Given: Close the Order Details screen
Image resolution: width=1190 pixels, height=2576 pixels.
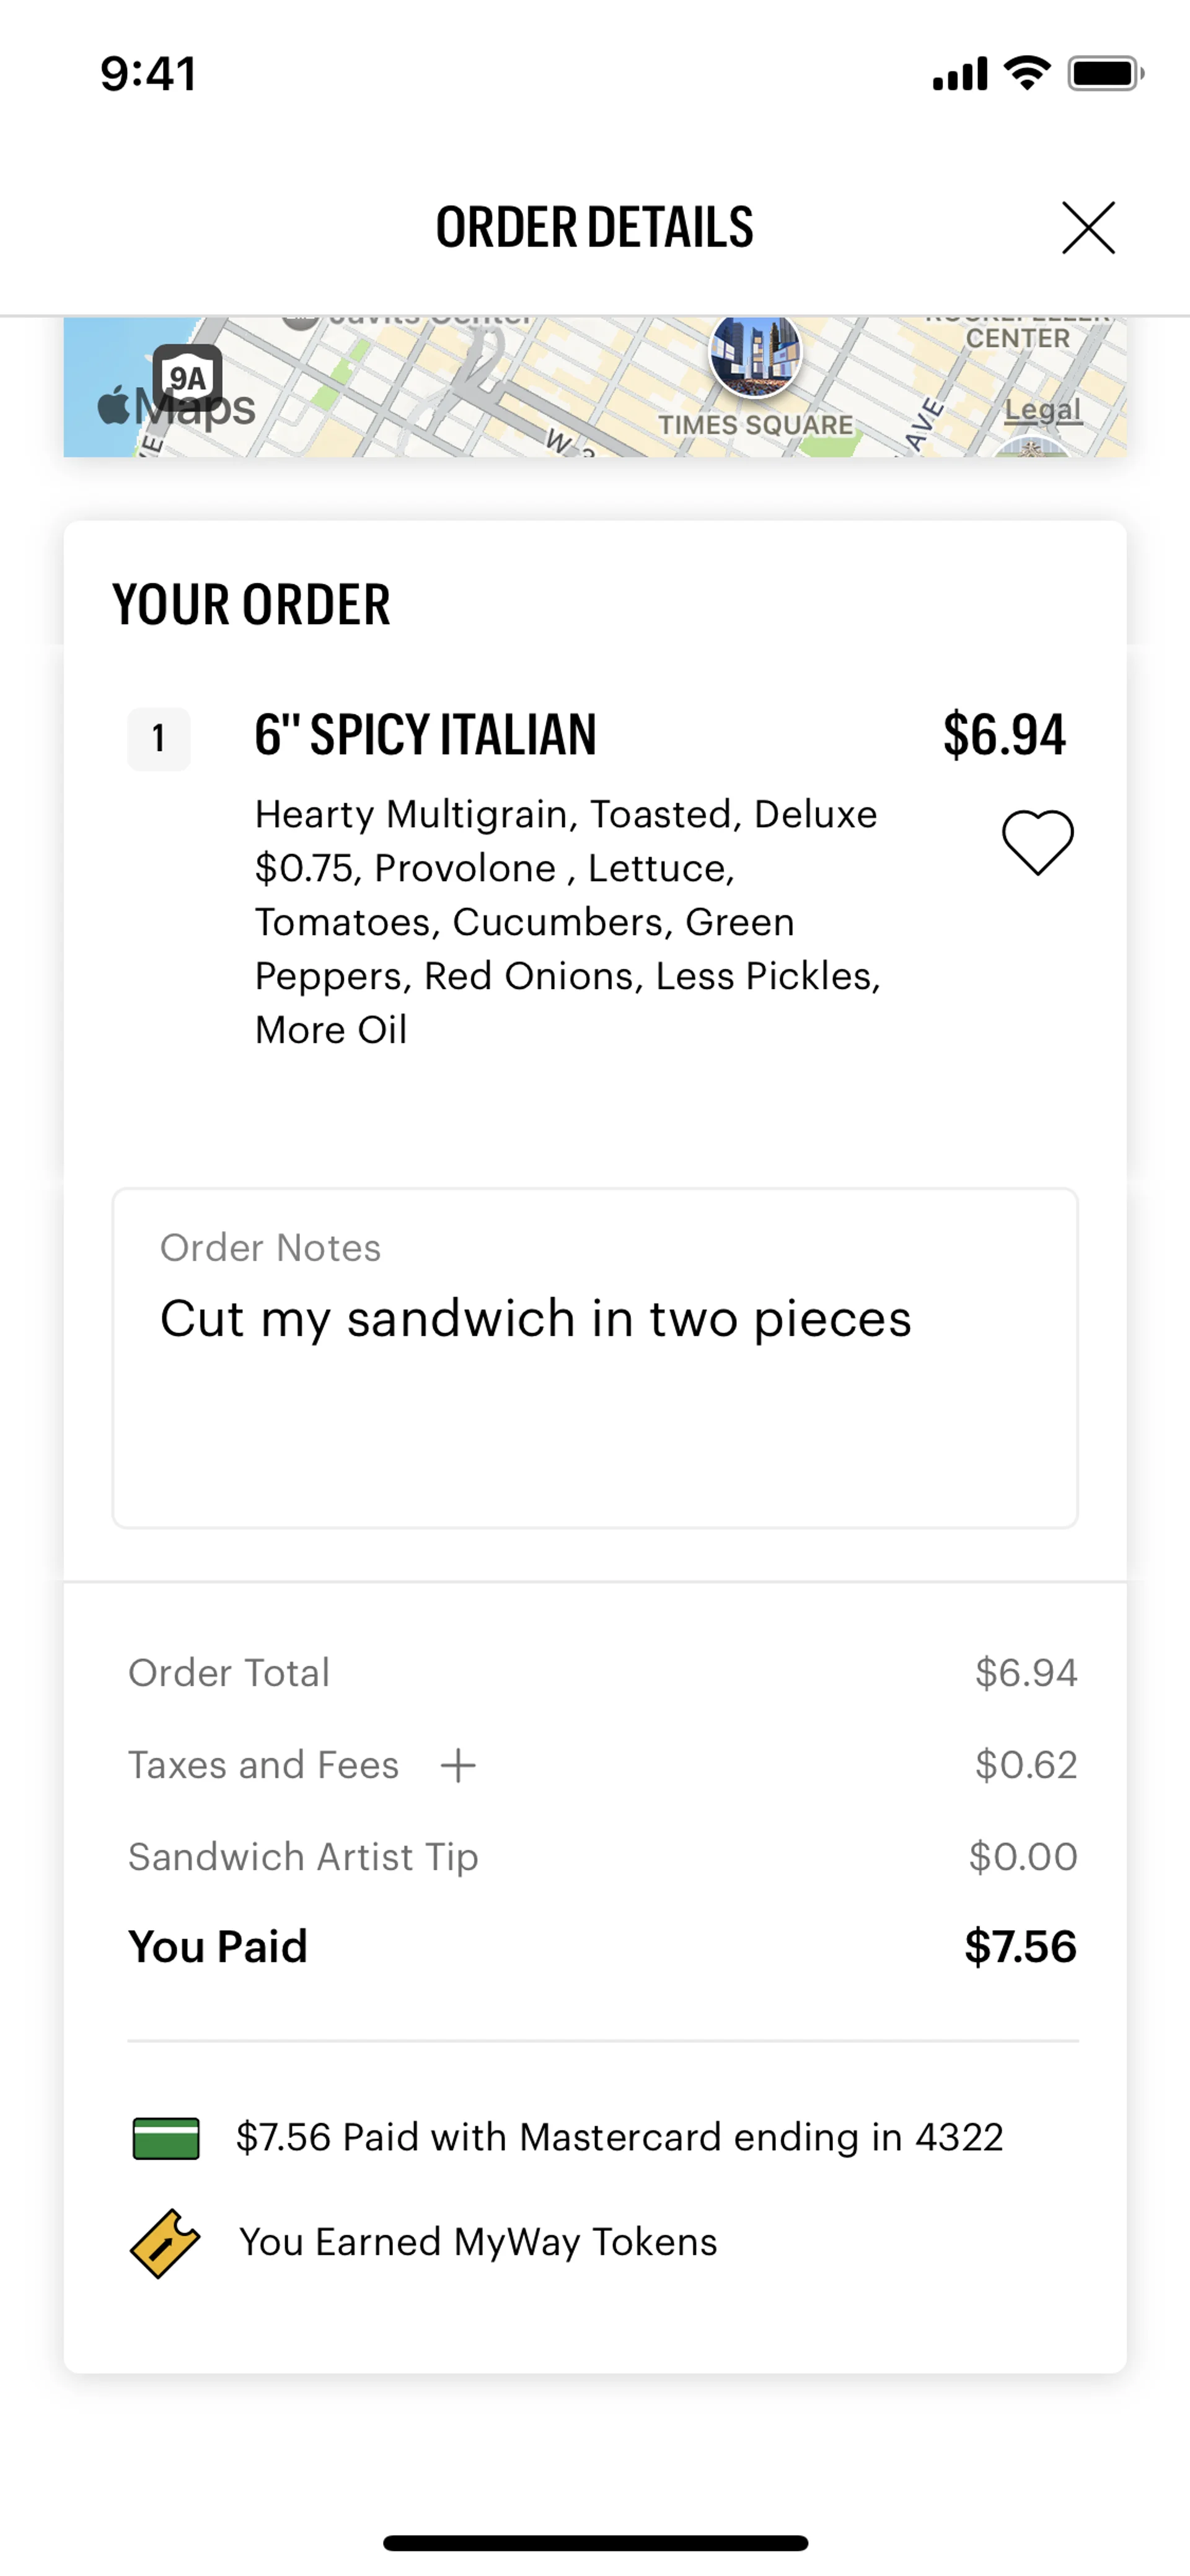Looking at the screenshot, I should point(1087,228).
